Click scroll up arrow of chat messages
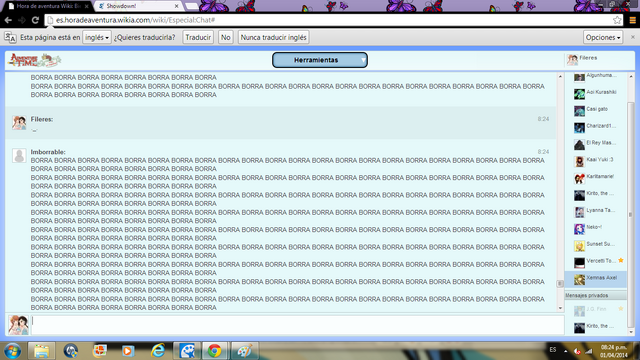Screen dimensions: 640x360 [560, 76]
